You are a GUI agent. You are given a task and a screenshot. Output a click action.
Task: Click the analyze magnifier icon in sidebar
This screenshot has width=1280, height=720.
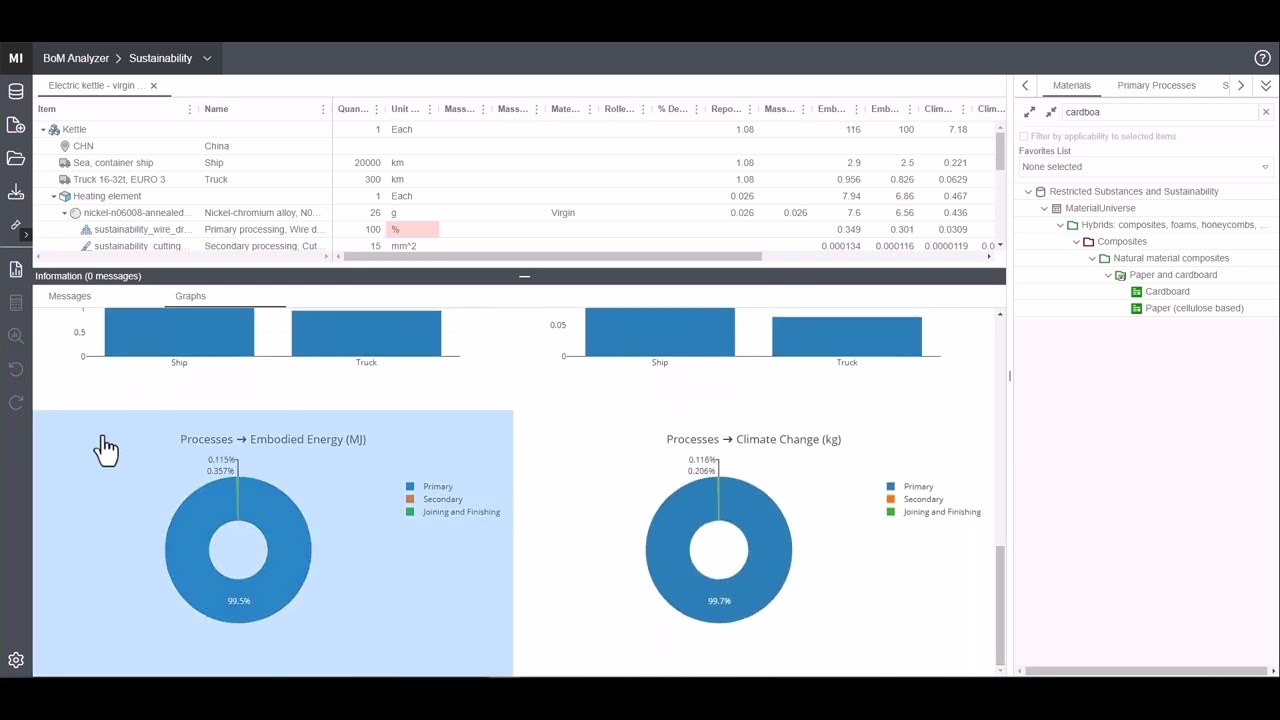15,336
